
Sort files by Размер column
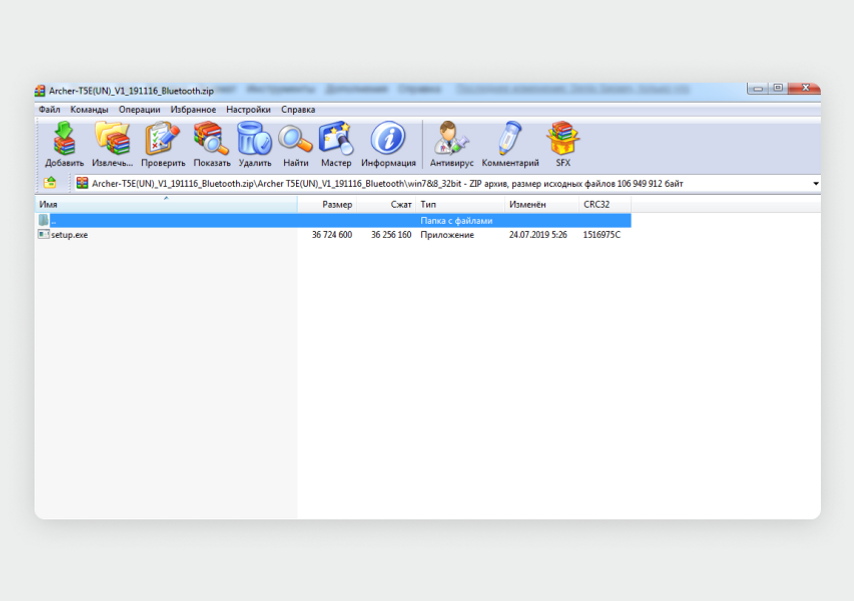coord(327,204)
